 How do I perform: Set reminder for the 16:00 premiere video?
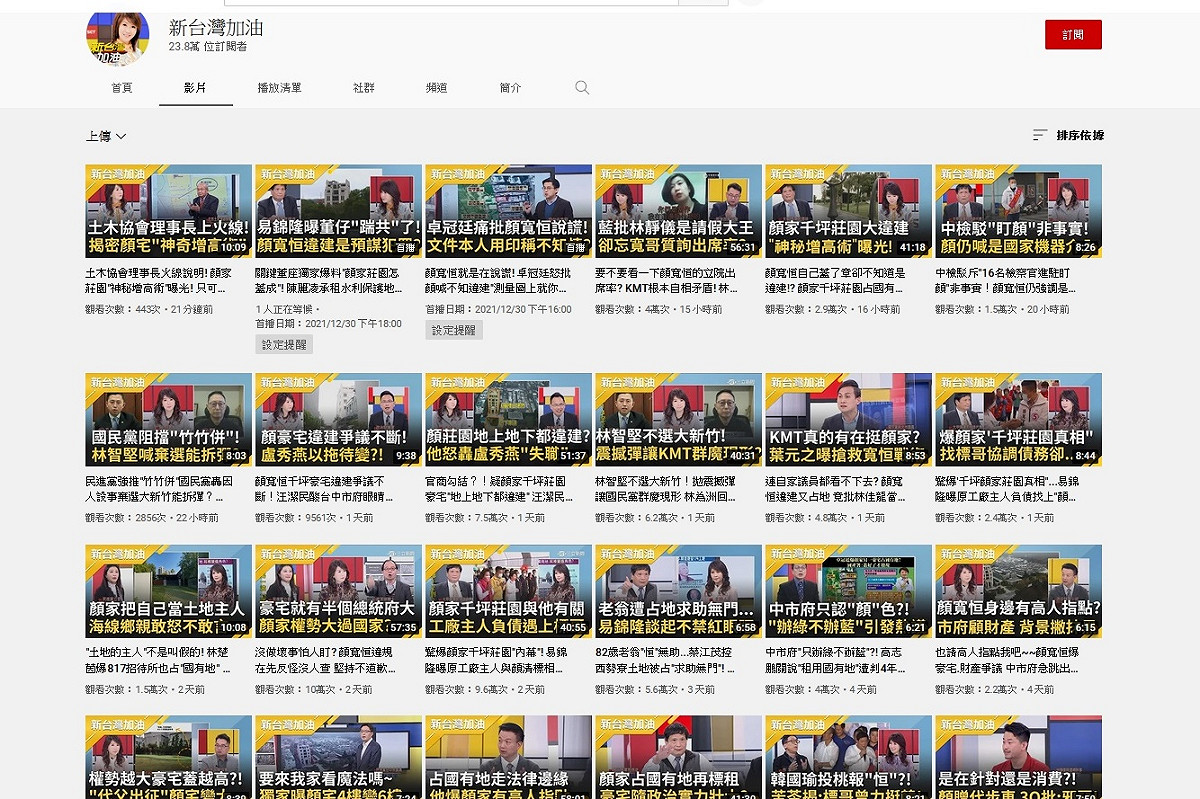[454, 330]
